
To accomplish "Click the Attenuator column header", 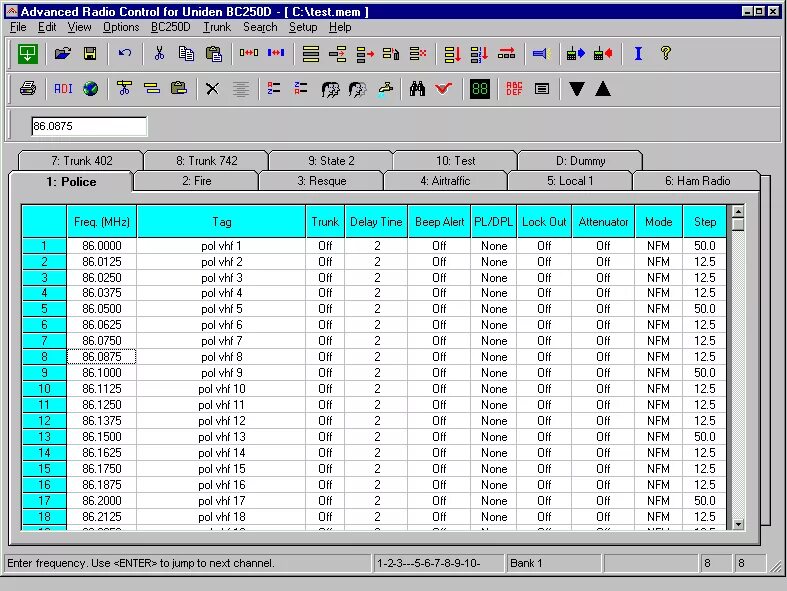I will pos(603,221).
